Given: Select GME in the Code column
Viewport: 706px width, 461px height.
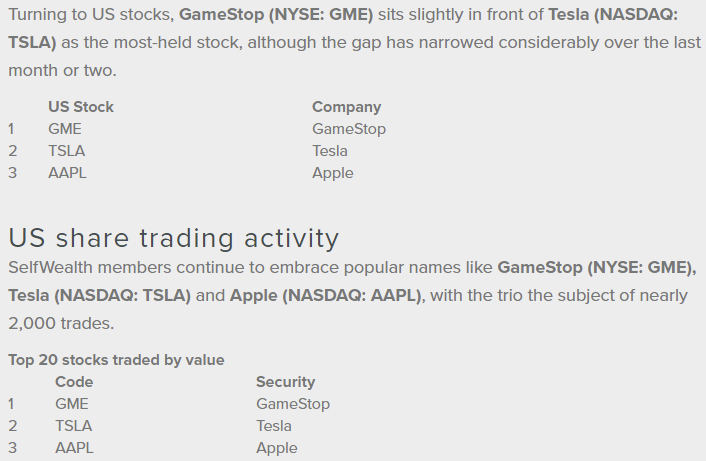Looking at the screenshot, I should pyautogui.click(x=72, y=404).
